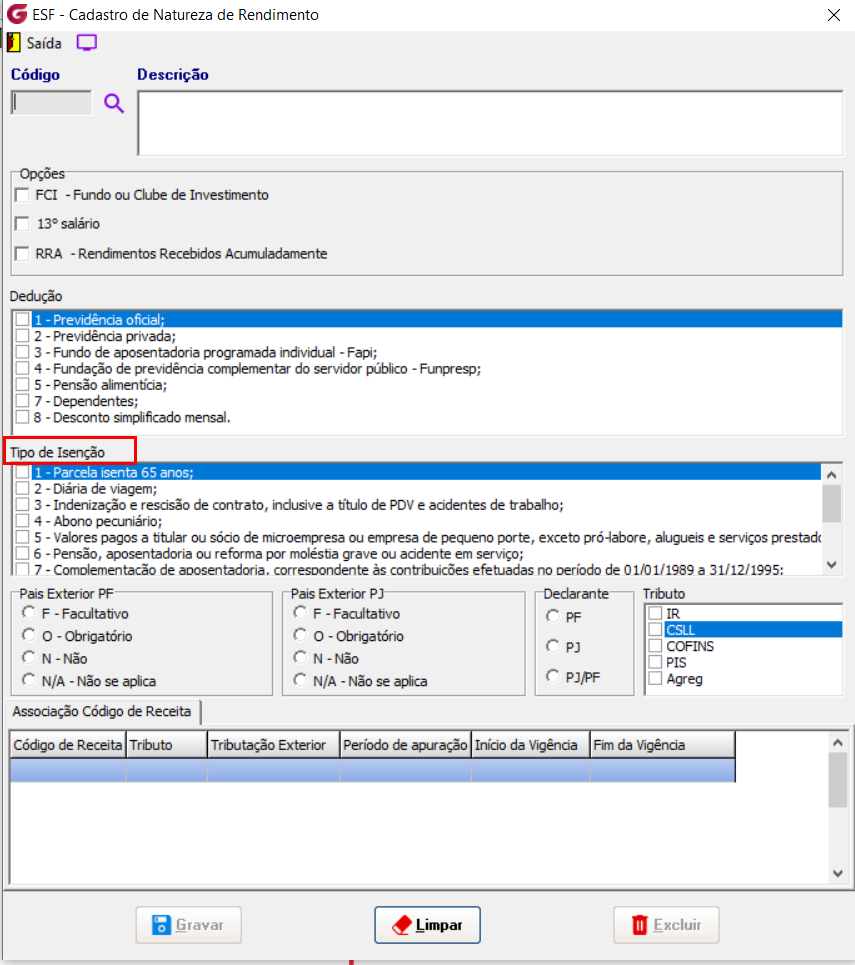This screenshot has height=965, width=855.
Task: Click the Tributo column header in grid
Action: (166, 745)
